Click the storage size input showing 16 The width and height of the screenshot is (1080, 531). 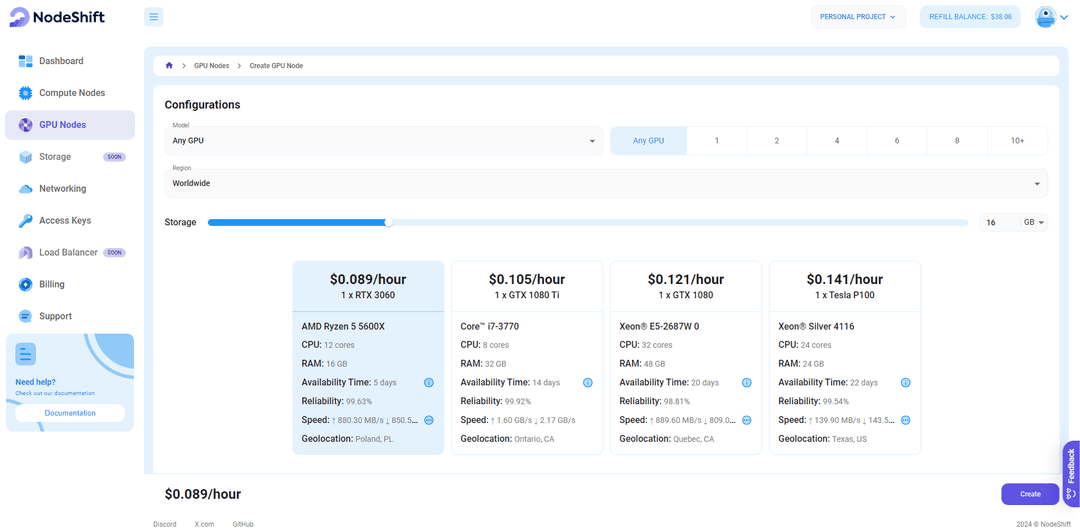pos(1000,222)
